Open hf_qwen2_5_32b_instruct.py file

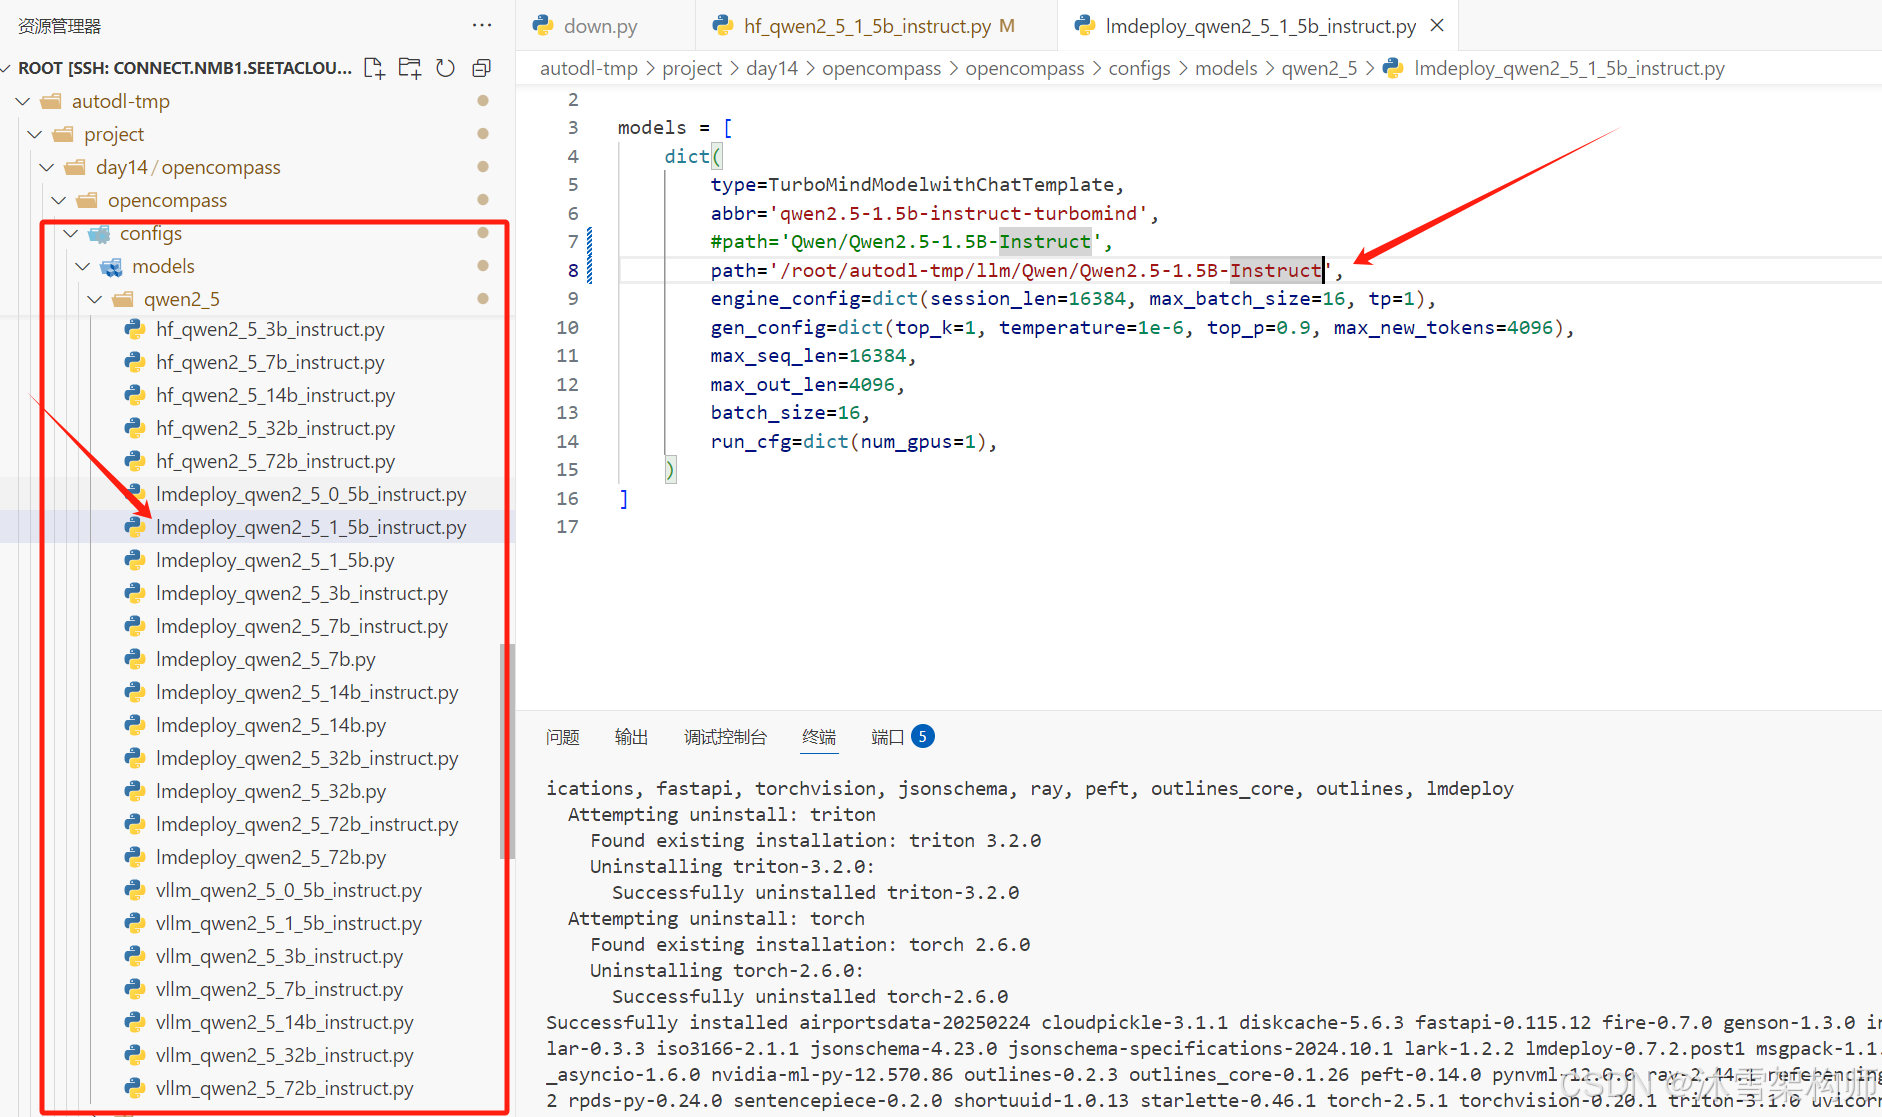click(x=275, y=428)
